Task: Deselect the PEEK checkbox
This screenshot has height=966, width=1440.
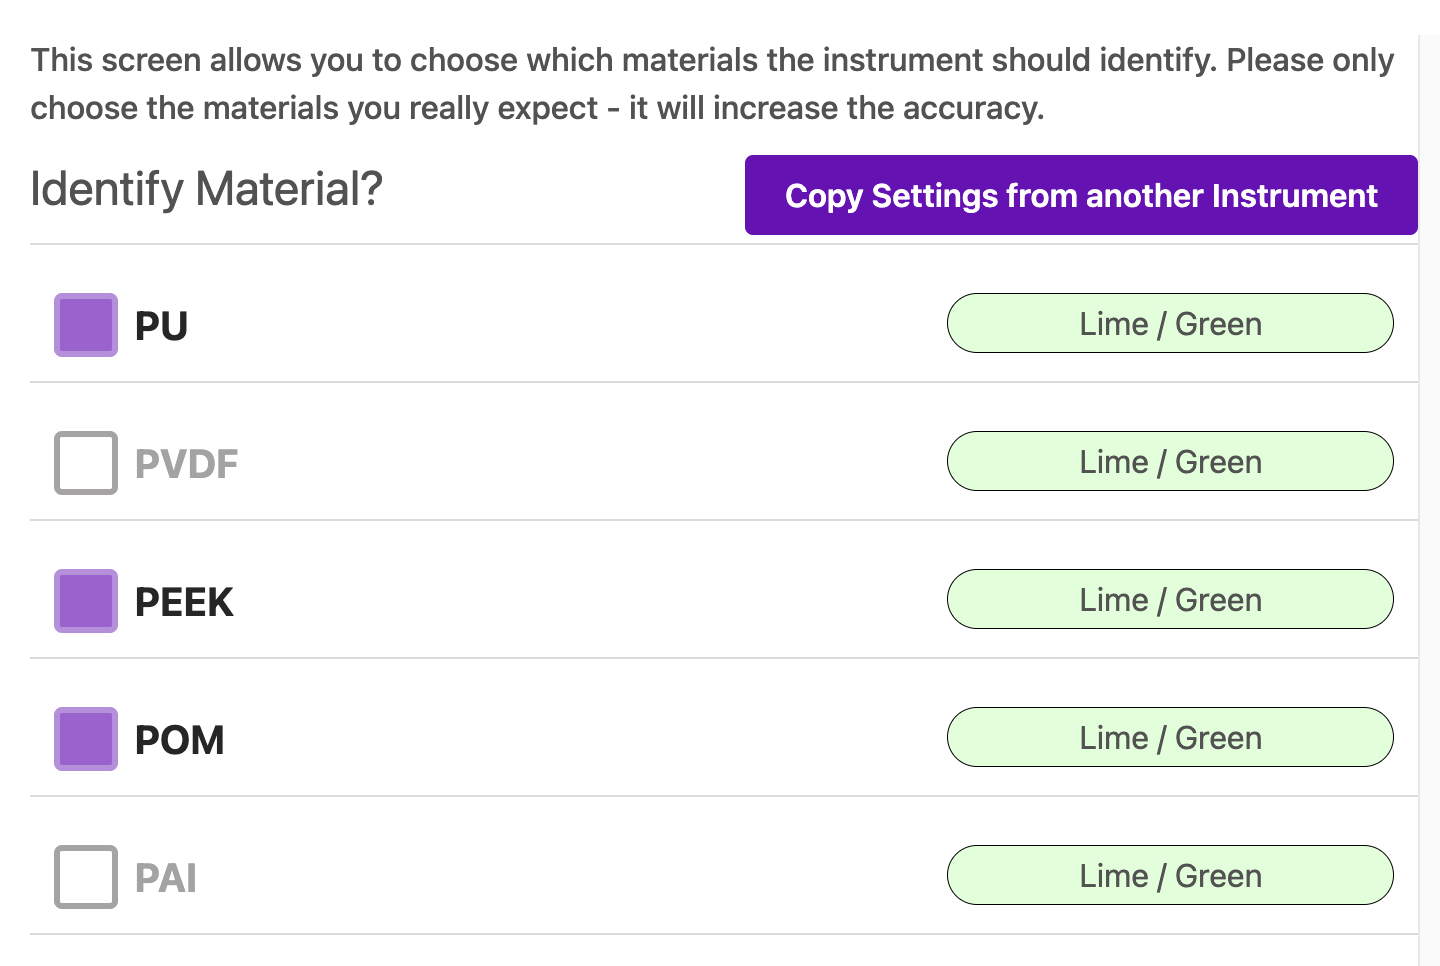Action: point(86,601)
